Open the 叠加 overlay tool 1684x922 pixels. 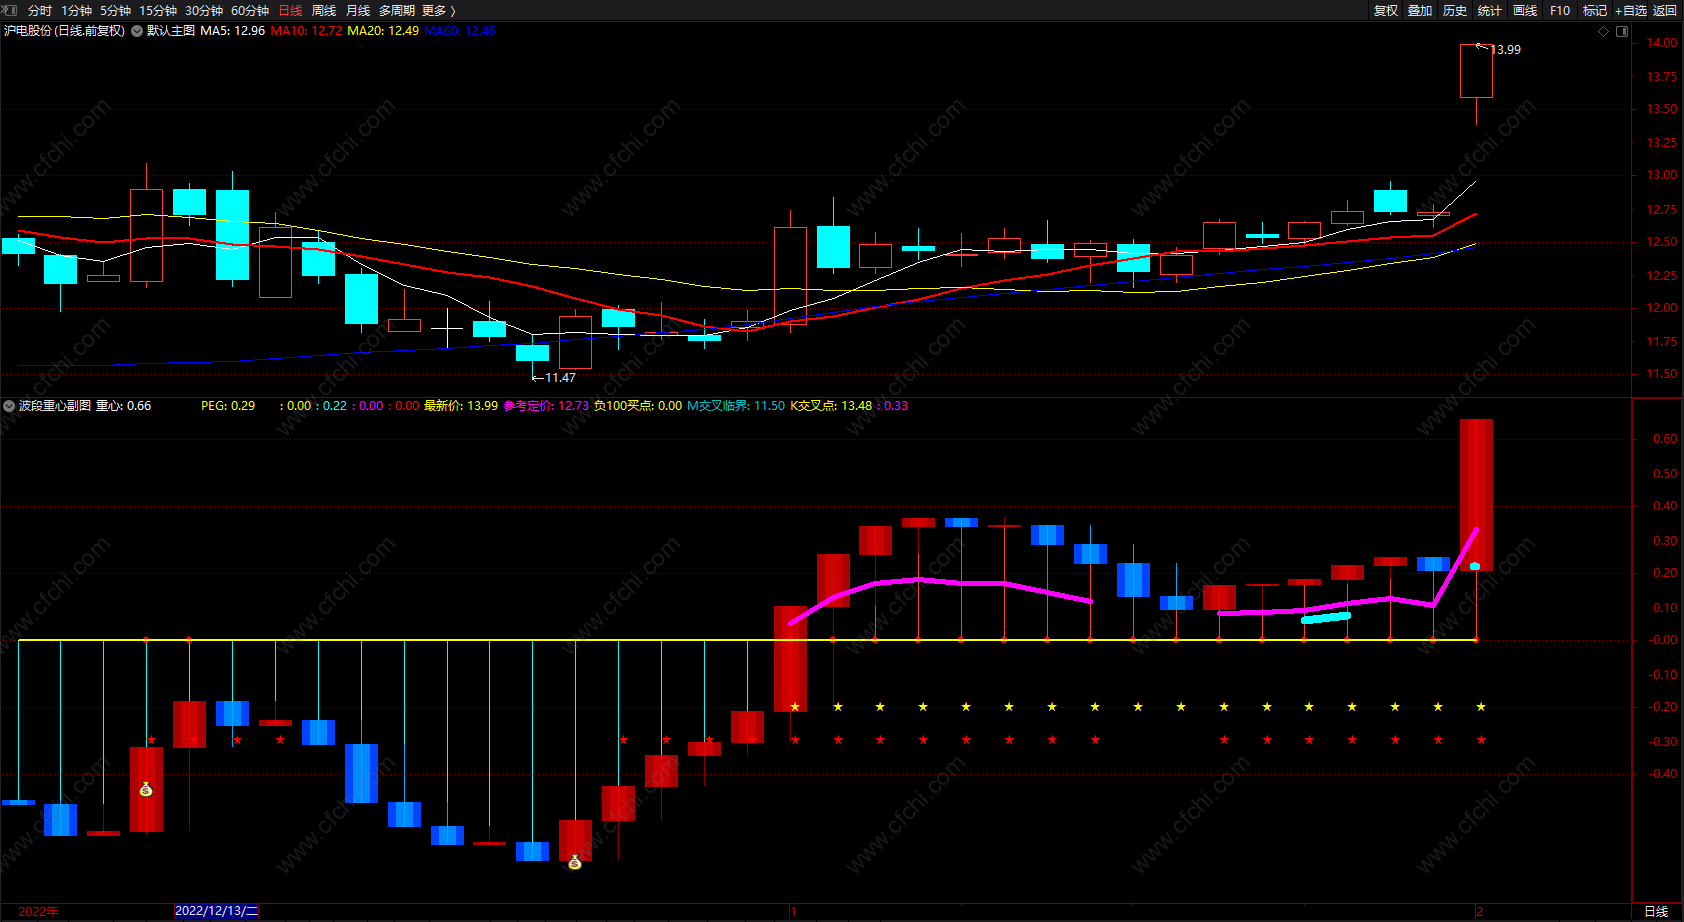1420,10
